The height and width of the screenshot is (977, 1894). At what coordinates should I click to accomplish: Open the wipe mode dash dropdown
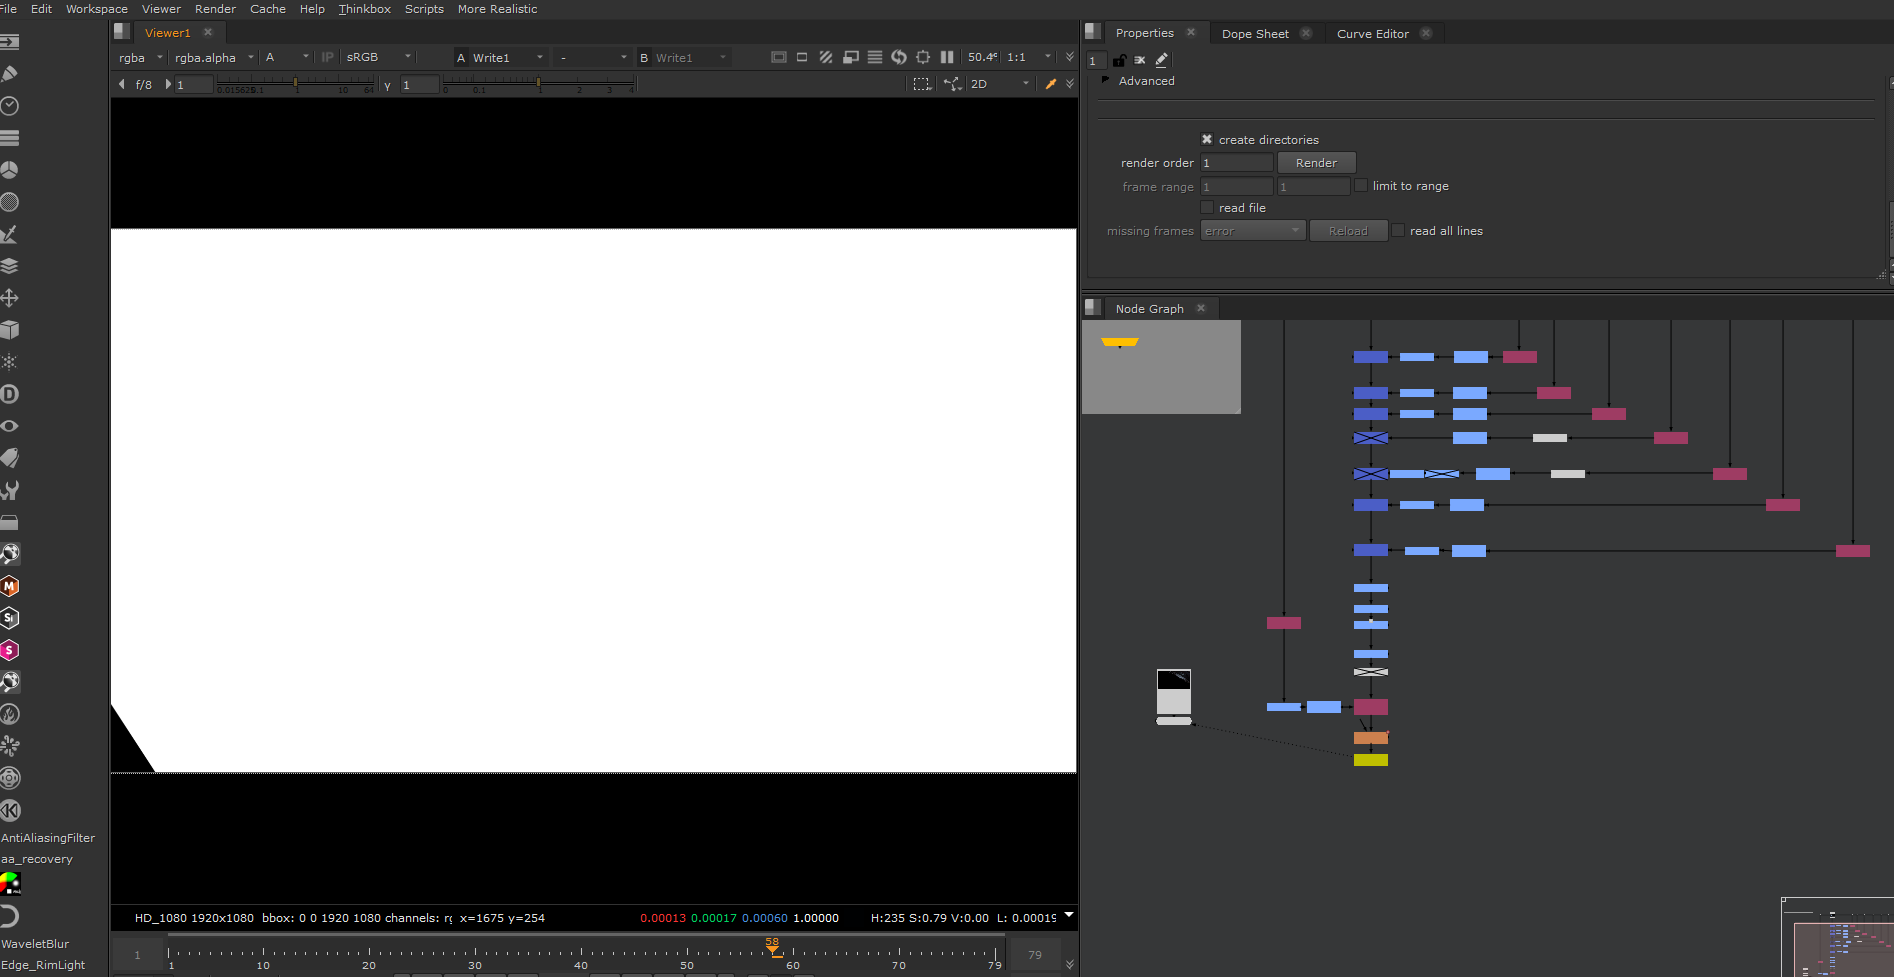593,57
